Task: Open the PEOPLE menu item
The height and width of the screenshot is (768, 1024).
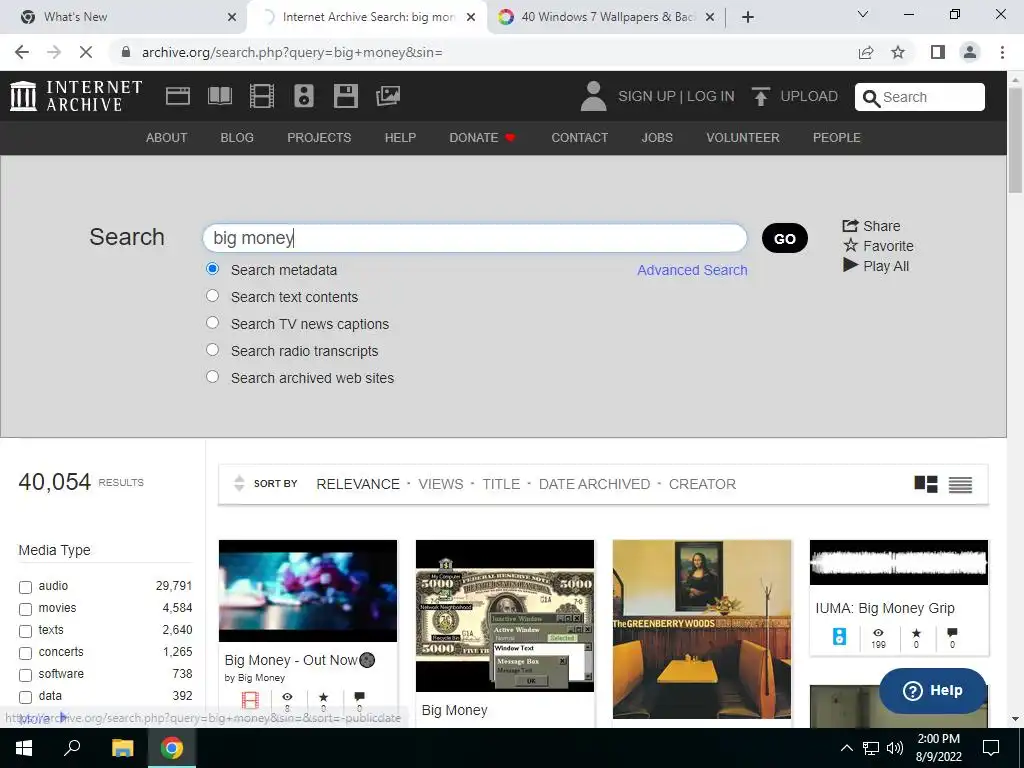Action: 837,138
